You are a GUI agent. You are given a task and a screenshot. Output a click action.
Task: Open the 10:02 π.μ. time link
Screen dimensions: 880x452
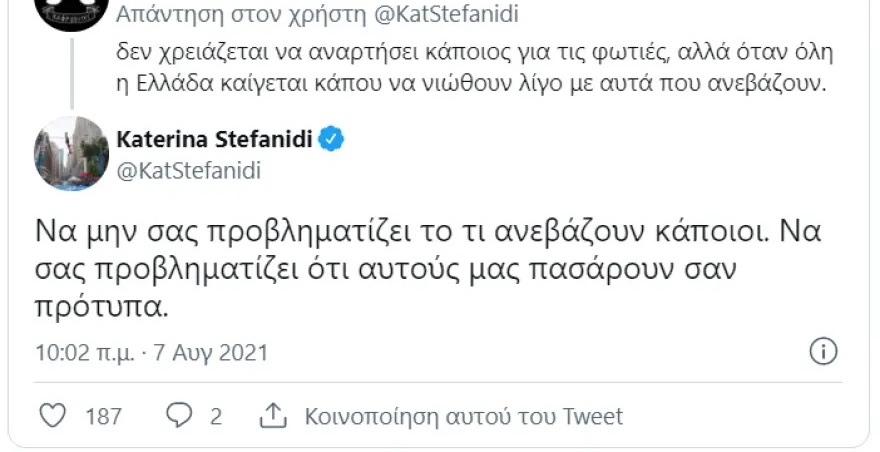[x=83, y=353]
